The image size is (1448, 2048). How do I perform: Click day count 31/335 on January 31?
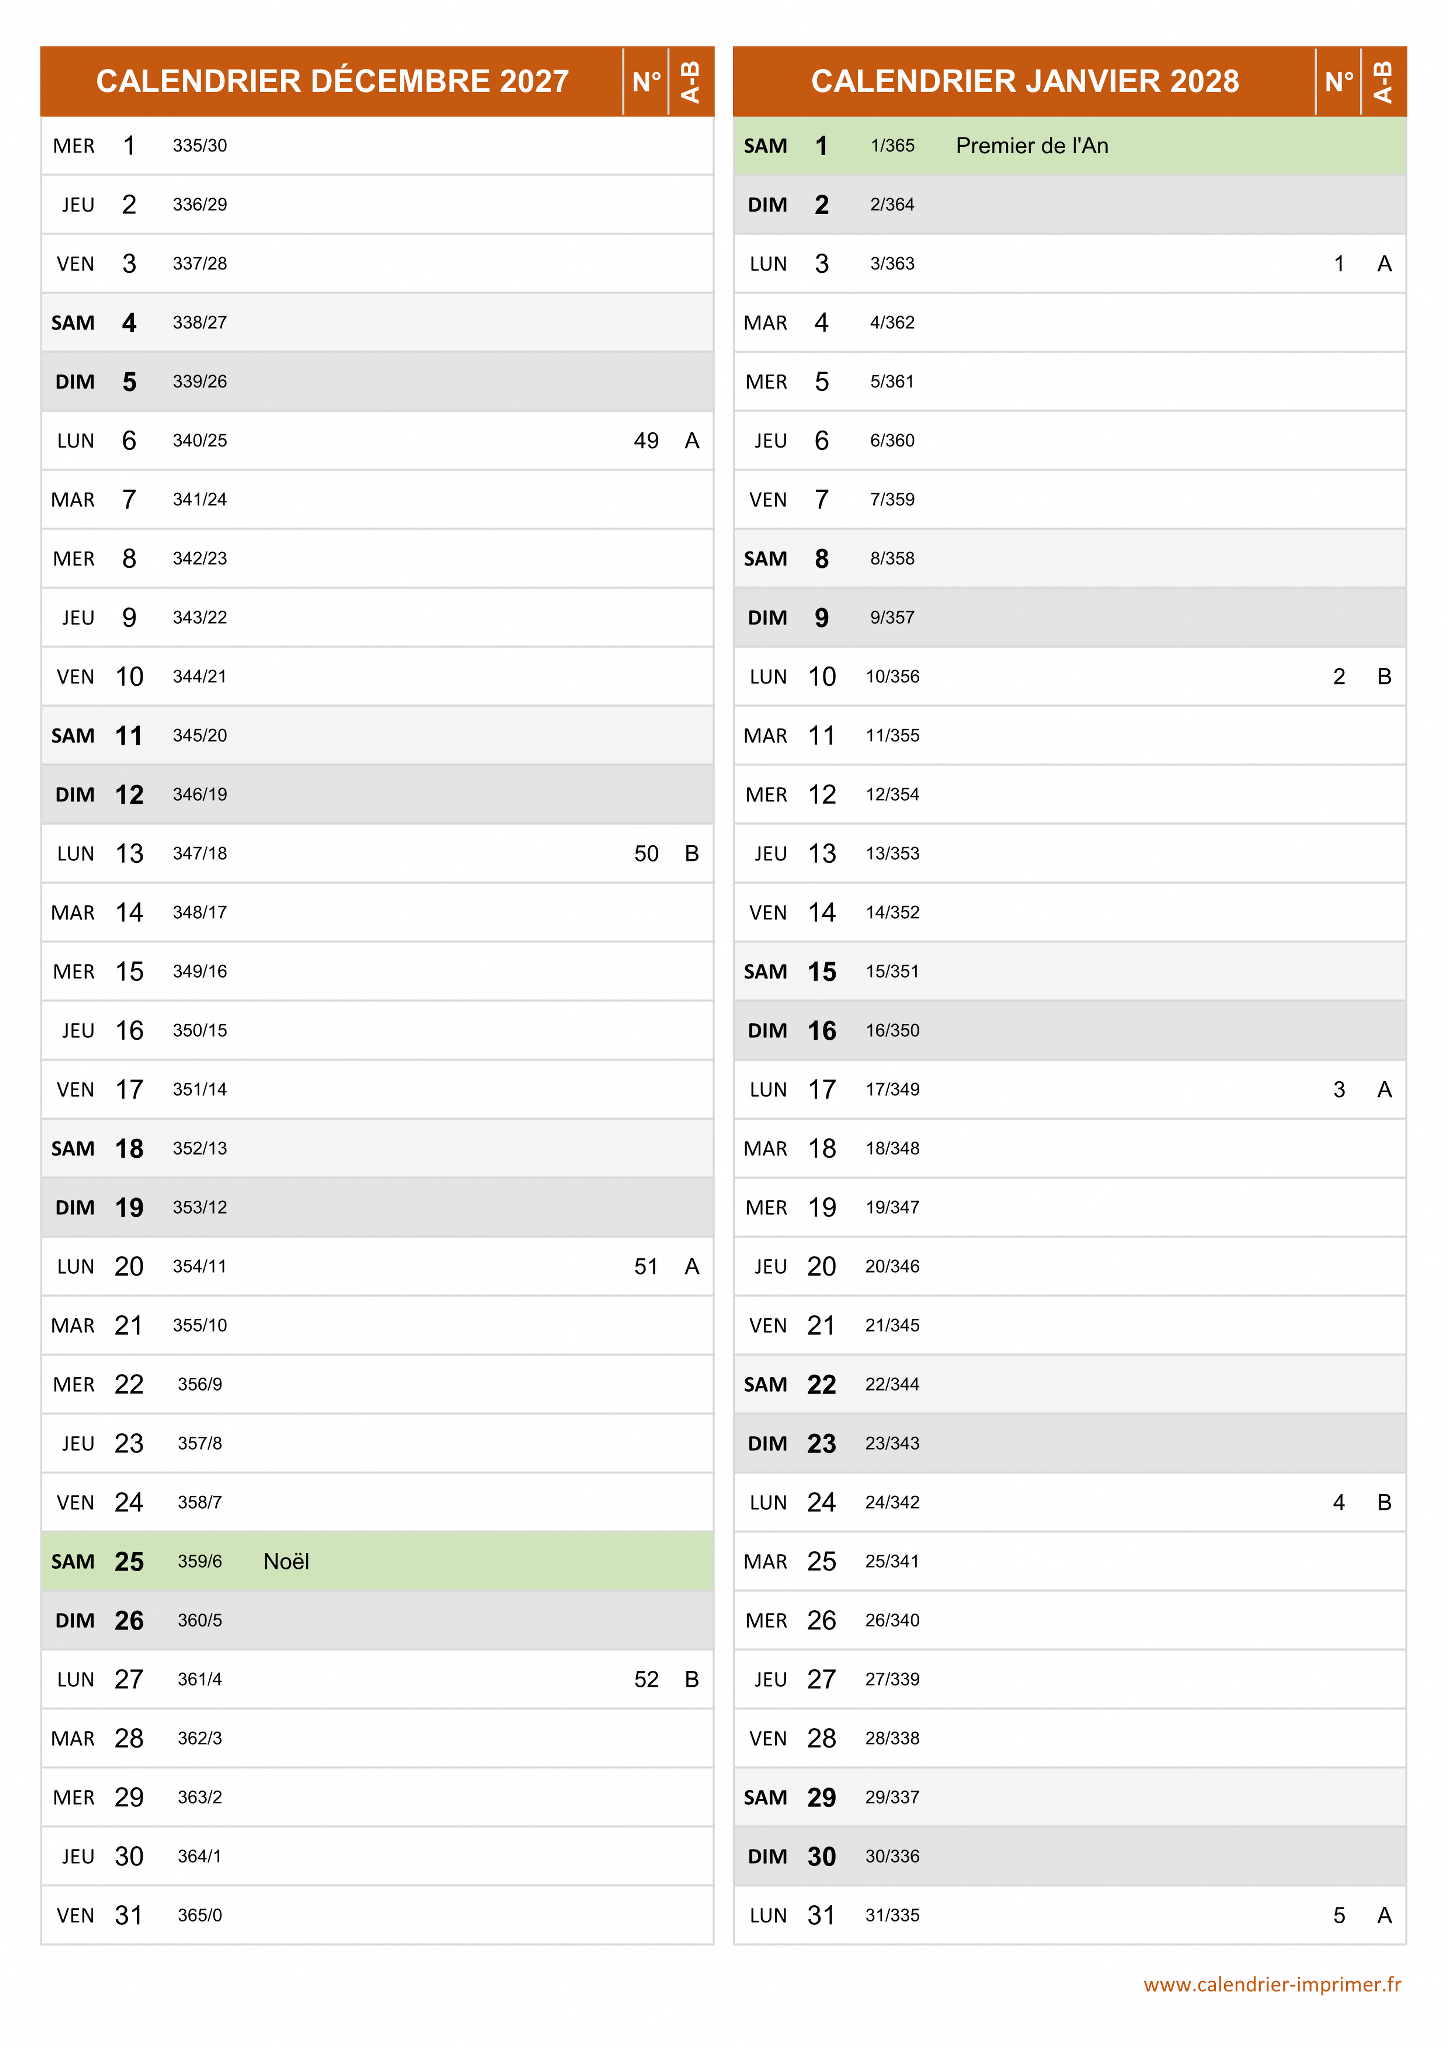892,1915
